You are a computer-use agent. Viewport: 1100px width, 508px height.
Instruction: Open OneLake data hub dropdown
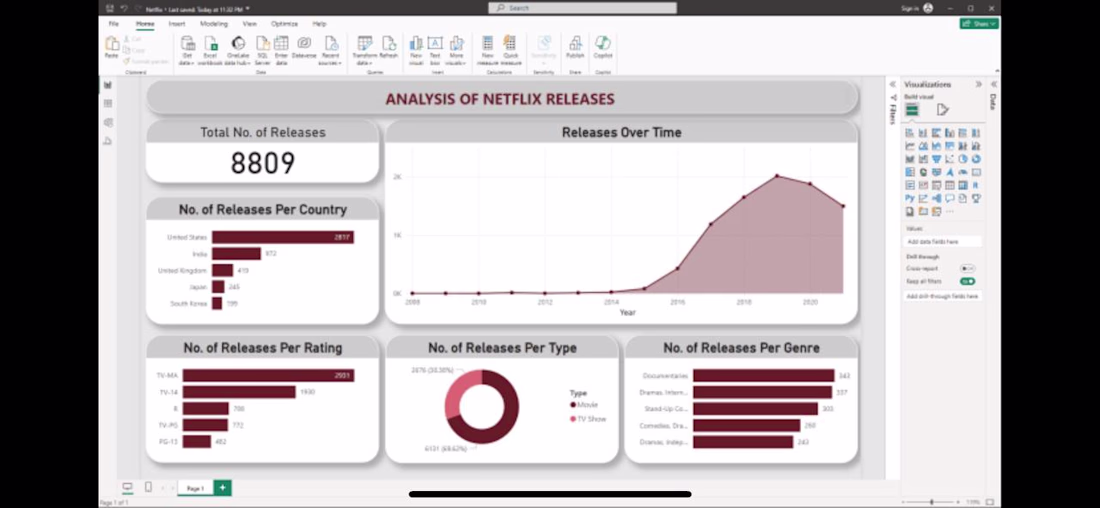tap(238, 51)
